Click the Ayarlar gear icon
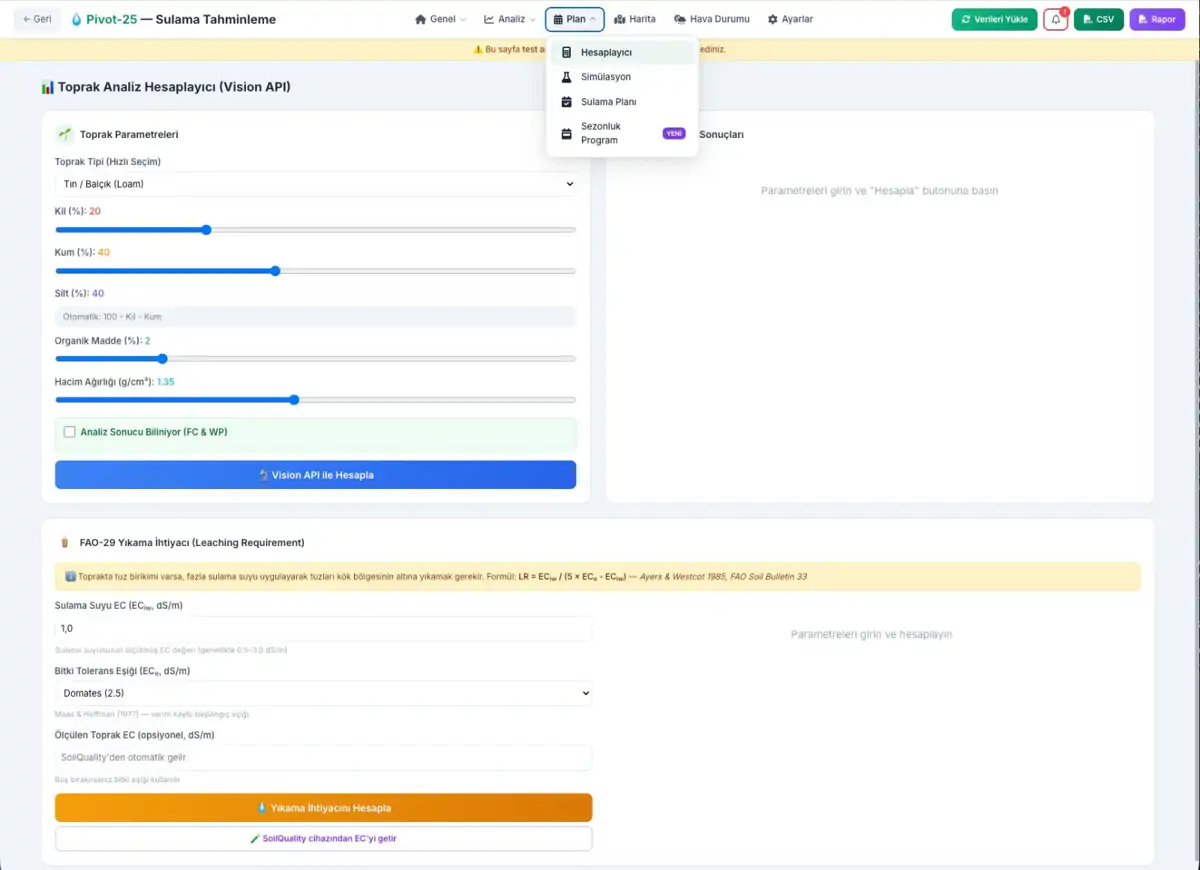The height and width of the screenshot is (870, 1200). [x=772, y=19]
